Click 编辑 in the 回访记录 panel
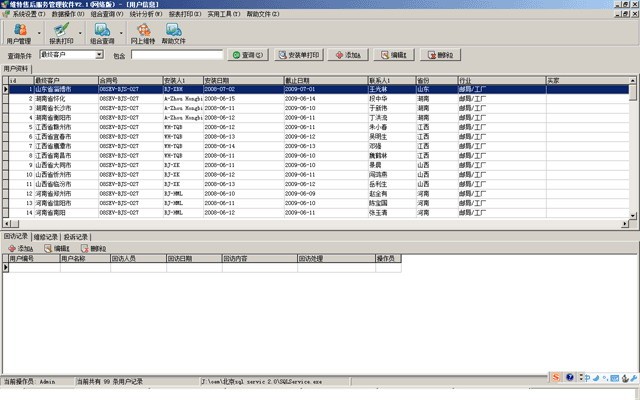This screenshot has width=640, height=400. tap(56, 248)
